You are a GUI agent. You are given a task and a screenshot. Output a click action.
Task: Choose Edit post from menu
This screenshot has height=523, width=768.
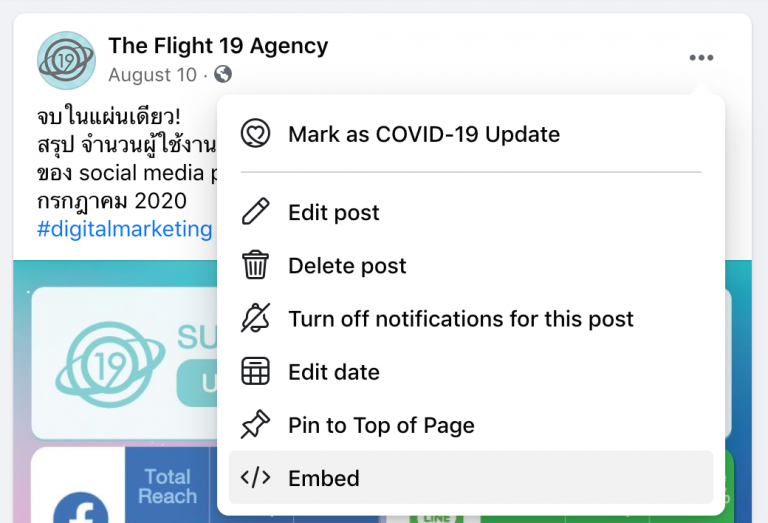pyautogui.click(x=471, y=212)
